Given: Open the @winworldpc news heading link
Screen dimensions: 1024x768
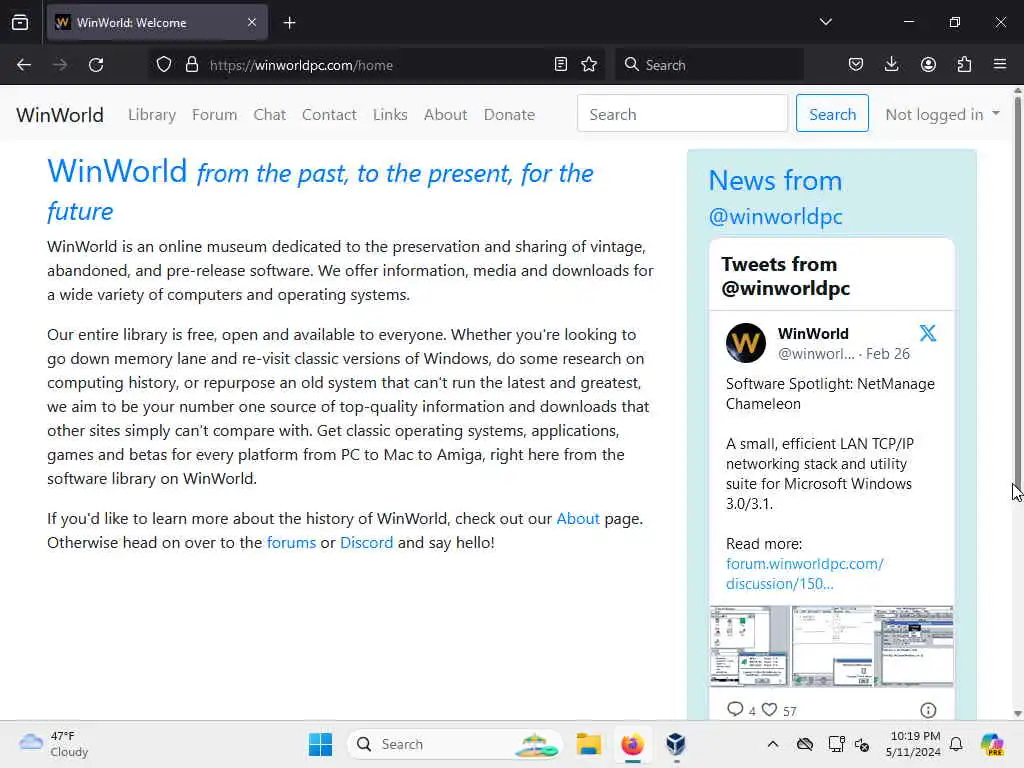Looking at the screenshot, I should pos(776,216).
